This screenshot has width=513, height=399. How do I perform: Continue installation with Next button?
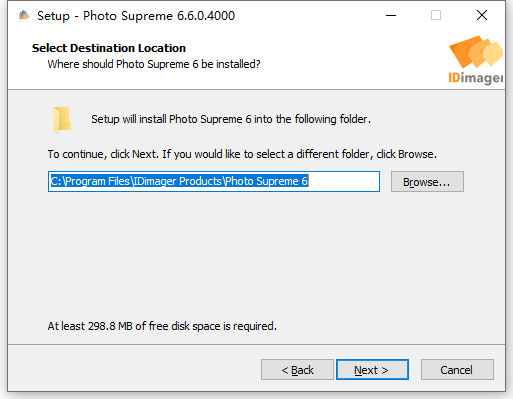coord(372,370)
